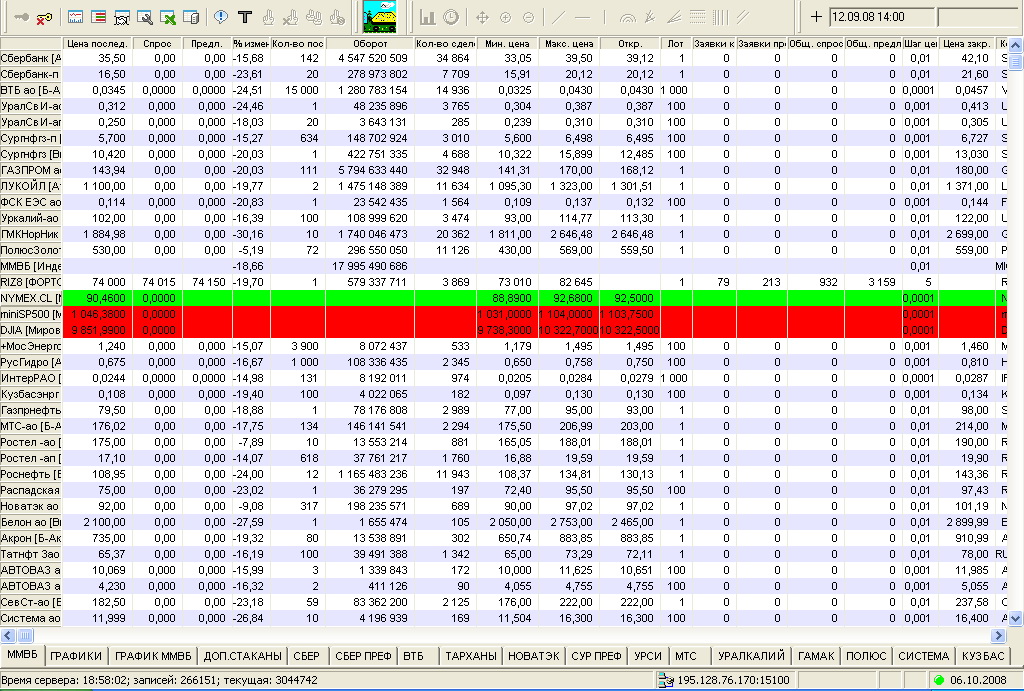1024x691 pixels.
Task: Switch to the ГРАФИКИ tab
Action: pyautogui.click(x=76, y=656)
